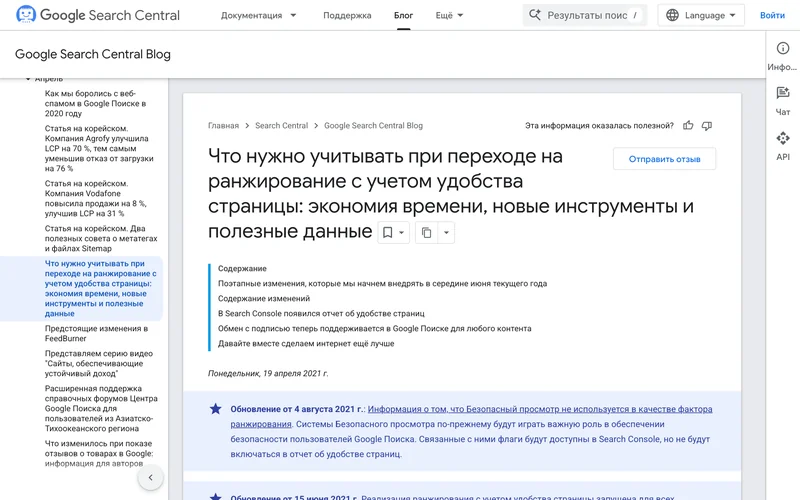
Task: Click the globe icon in Language button
Action: point(672,15)
